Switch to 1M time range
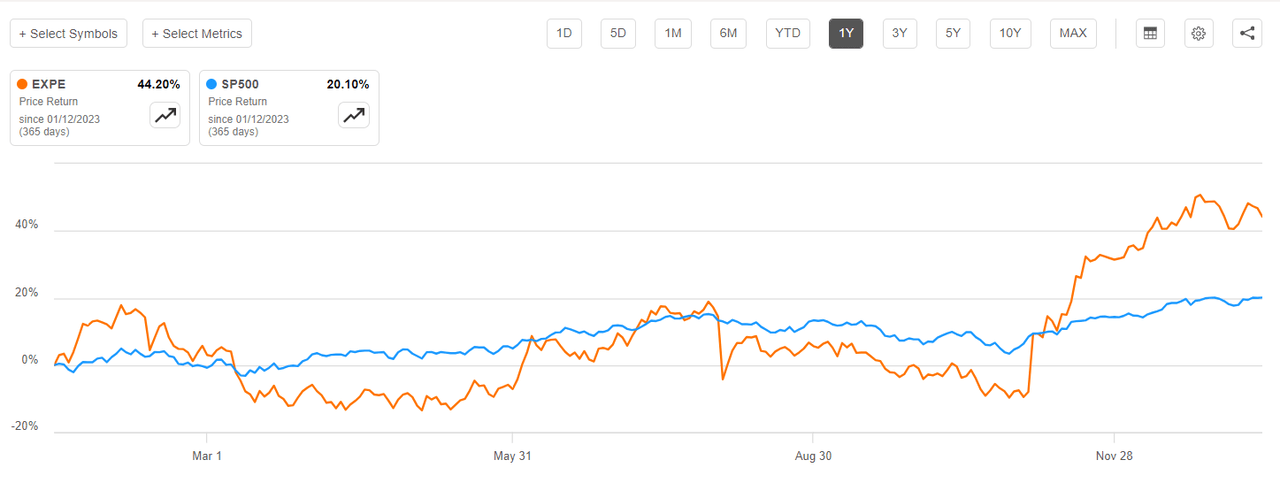1280x483 pixels. [x=673, y=33]
